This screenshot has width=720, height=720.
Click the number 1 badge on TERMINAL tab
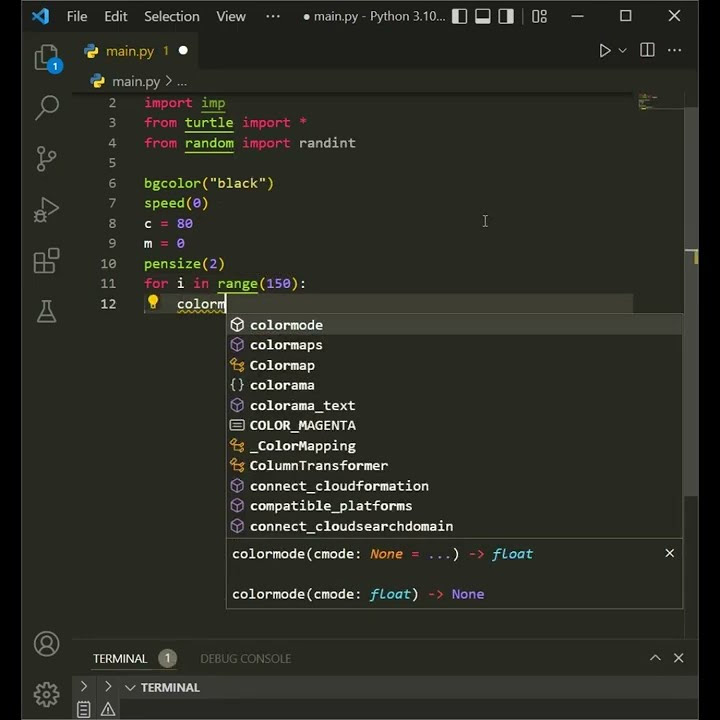point(167,658)
